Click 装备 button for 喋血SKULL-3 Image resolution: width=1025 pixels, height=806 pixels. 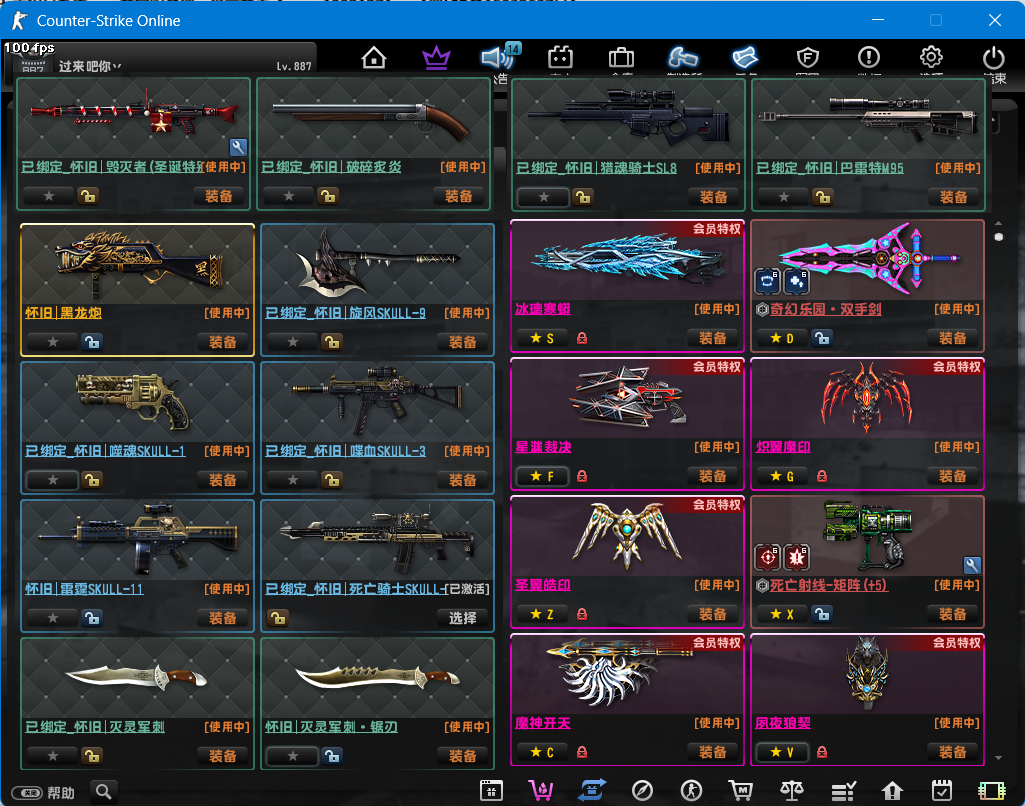click(x=463, y=480)
